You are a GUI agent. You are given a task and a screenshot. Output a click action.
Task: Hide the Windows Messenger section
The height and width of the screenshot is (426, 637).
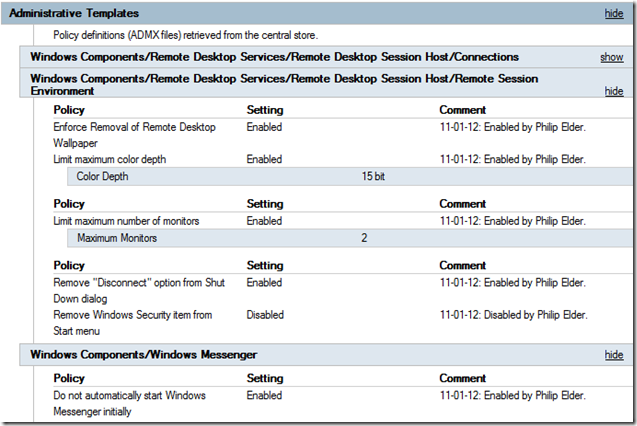[613, 355]
